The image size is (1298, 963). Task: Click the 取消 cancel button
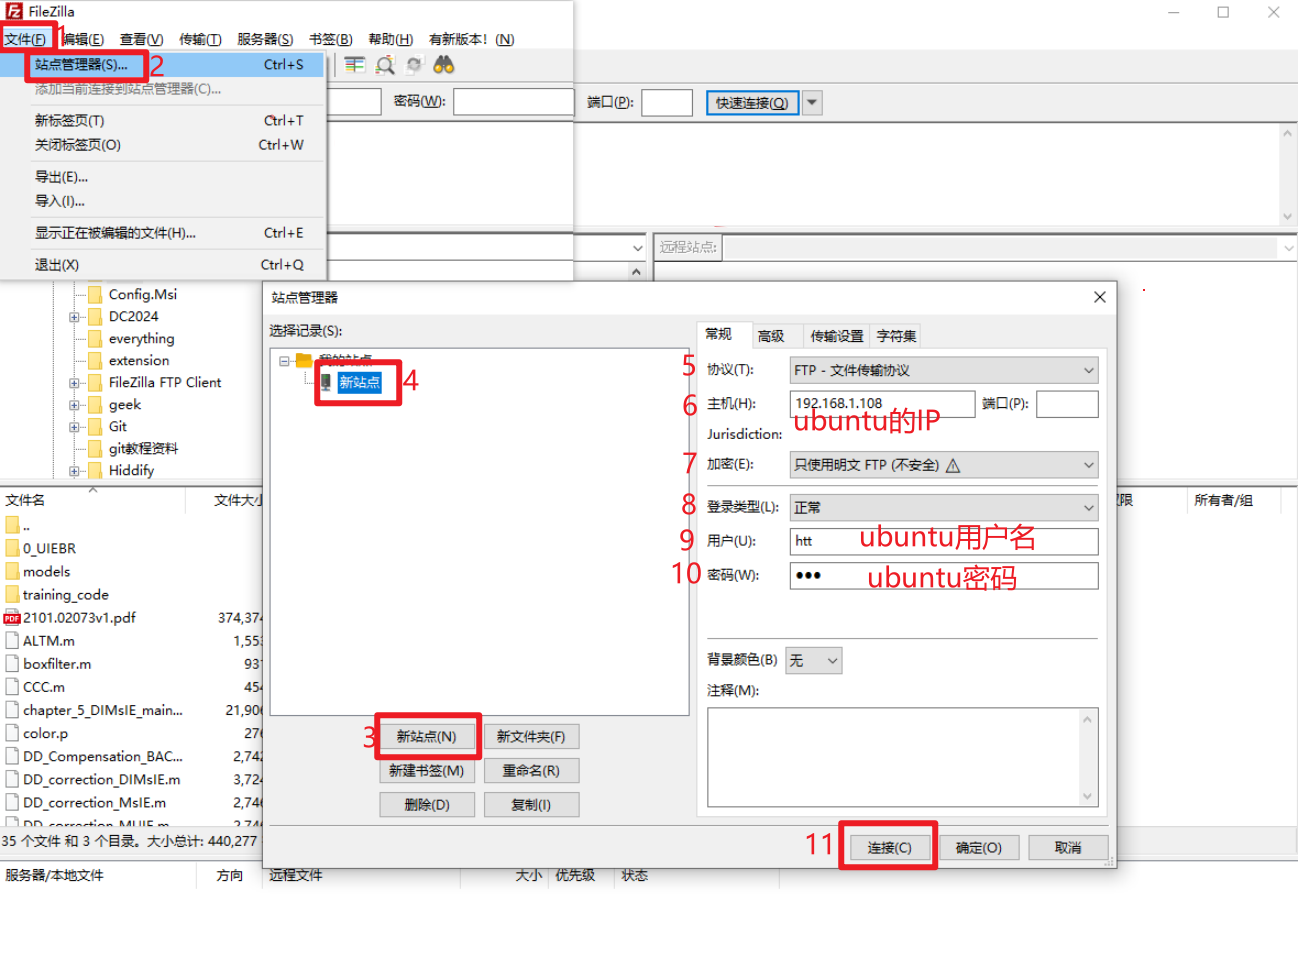pos(1068,848)
